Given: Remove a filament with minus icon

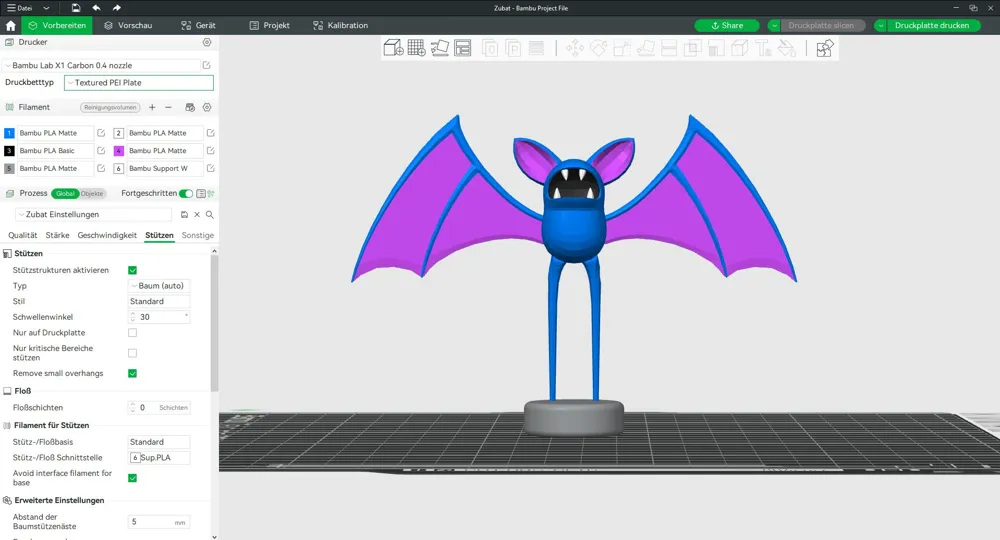Looking at the screenshot, I should pos(168,107).
